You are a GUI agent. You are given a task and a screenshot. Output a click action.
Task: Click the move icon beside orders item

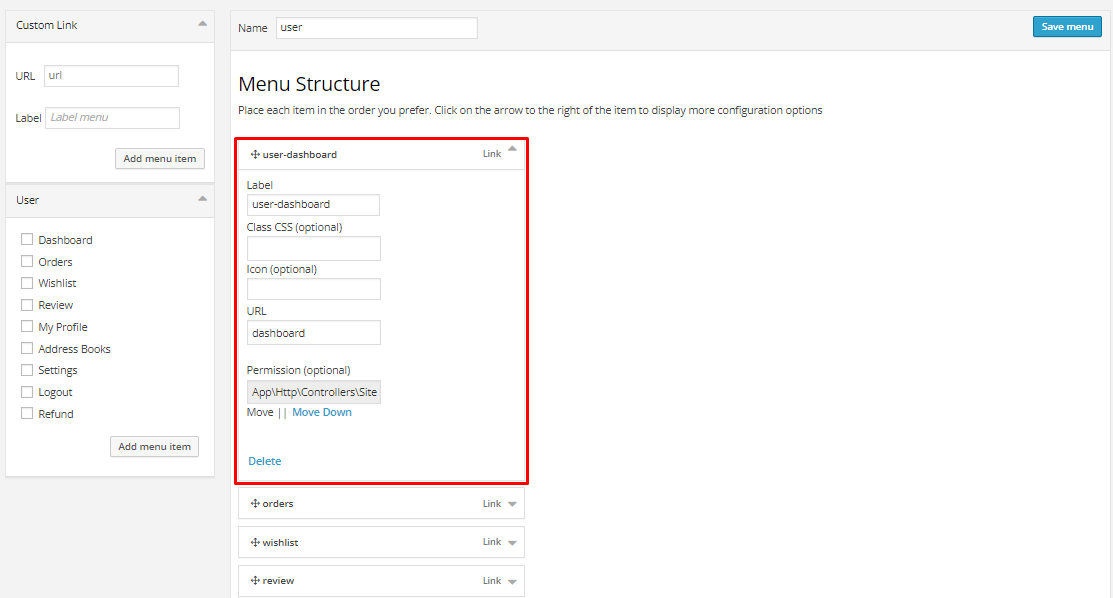point(255,504)
